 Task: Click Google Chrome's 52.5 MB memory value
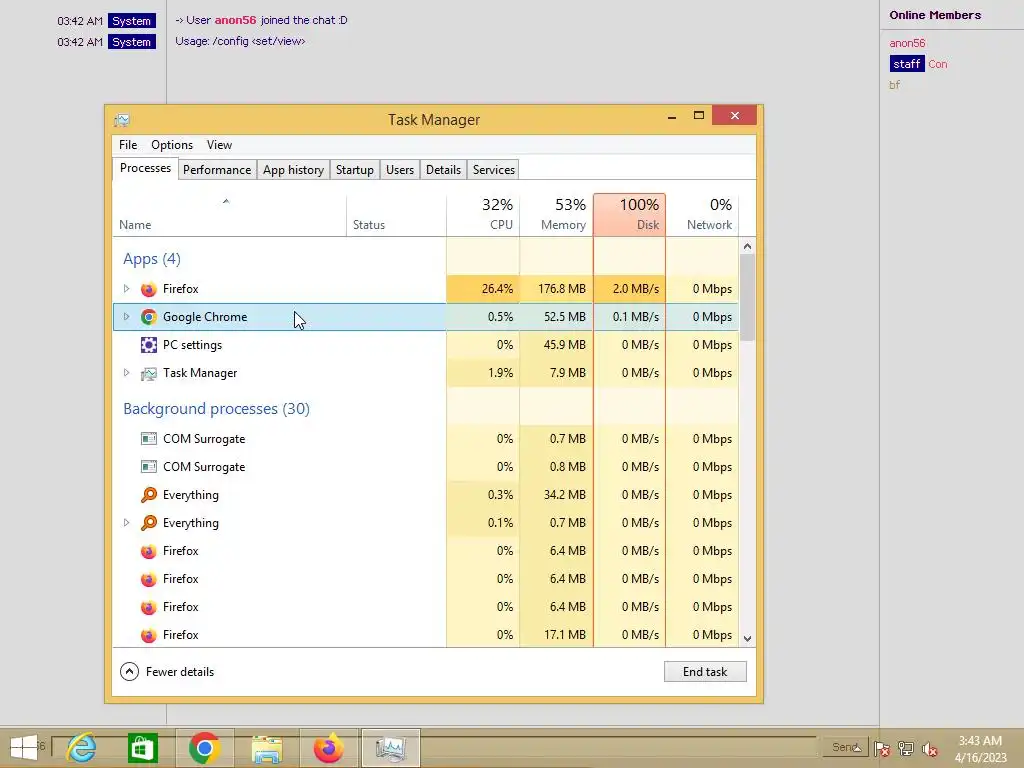[x=565, y=317]
